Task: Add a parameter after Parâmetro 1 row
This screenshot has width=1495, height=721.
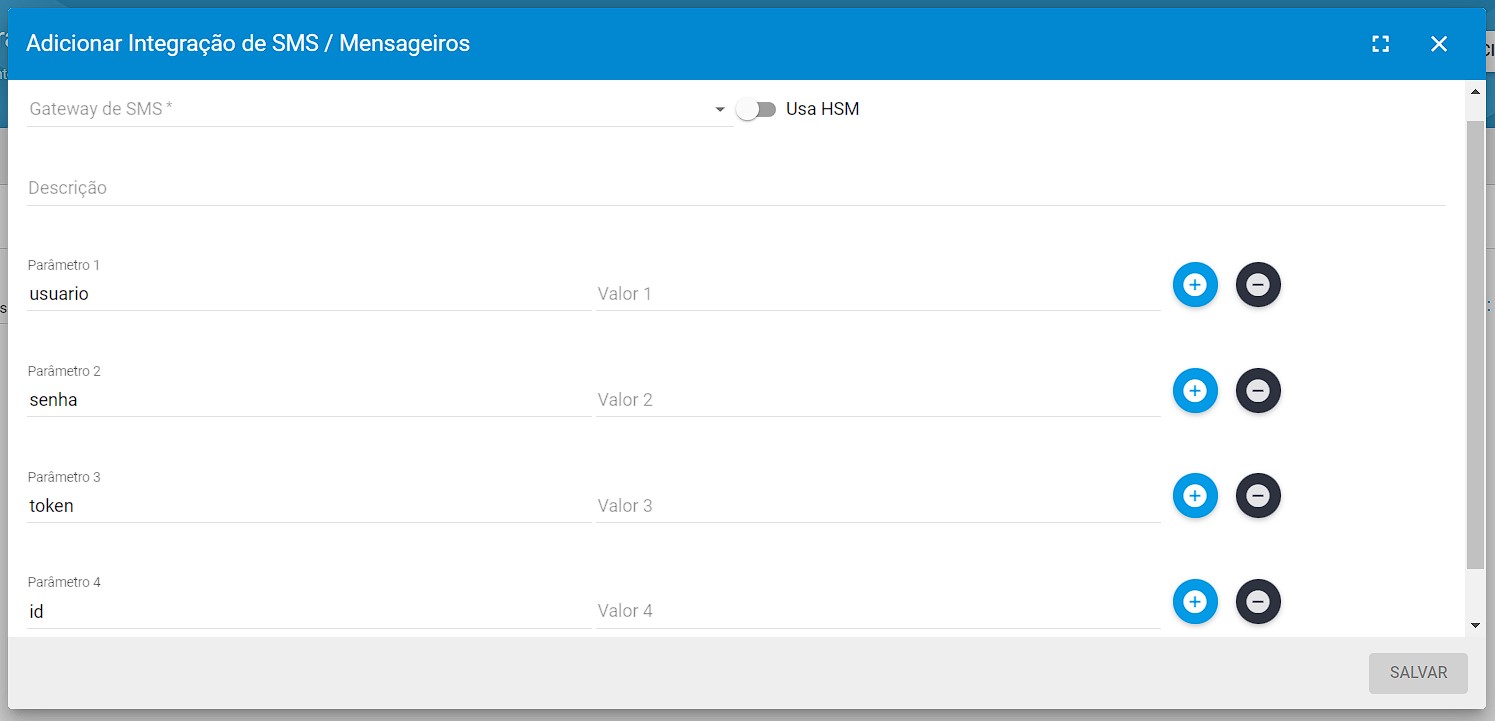Action: pyautogui.click(x=1195, y=285)
